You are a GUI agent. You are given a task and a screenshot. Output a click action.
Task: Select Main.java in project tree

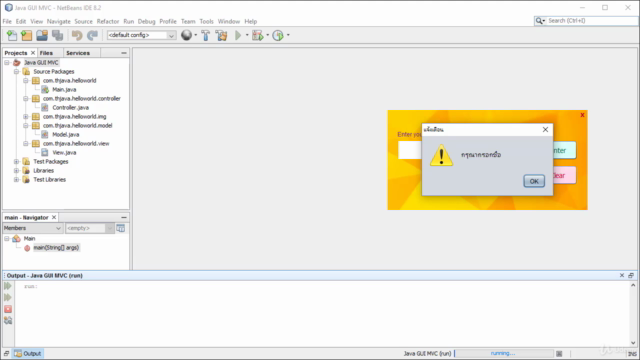[x=64, y=89]
